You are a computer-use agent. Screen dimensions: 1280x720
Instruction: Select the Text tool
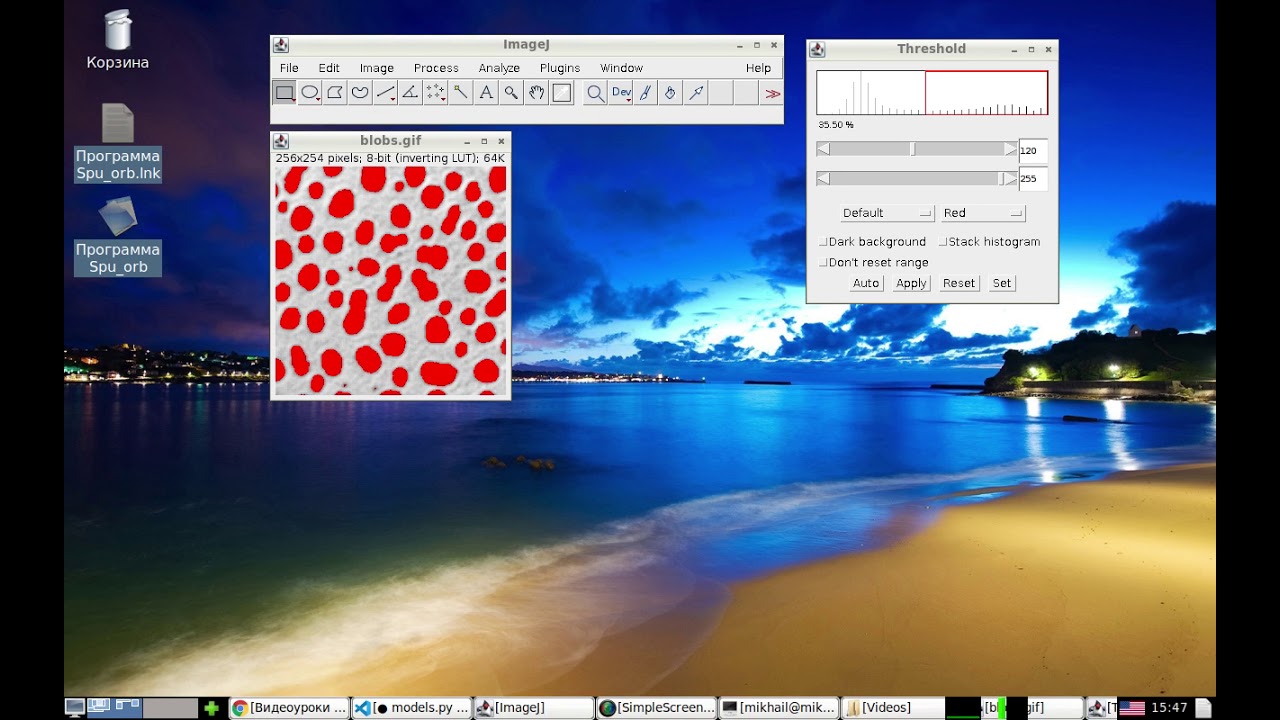(486, 93)
